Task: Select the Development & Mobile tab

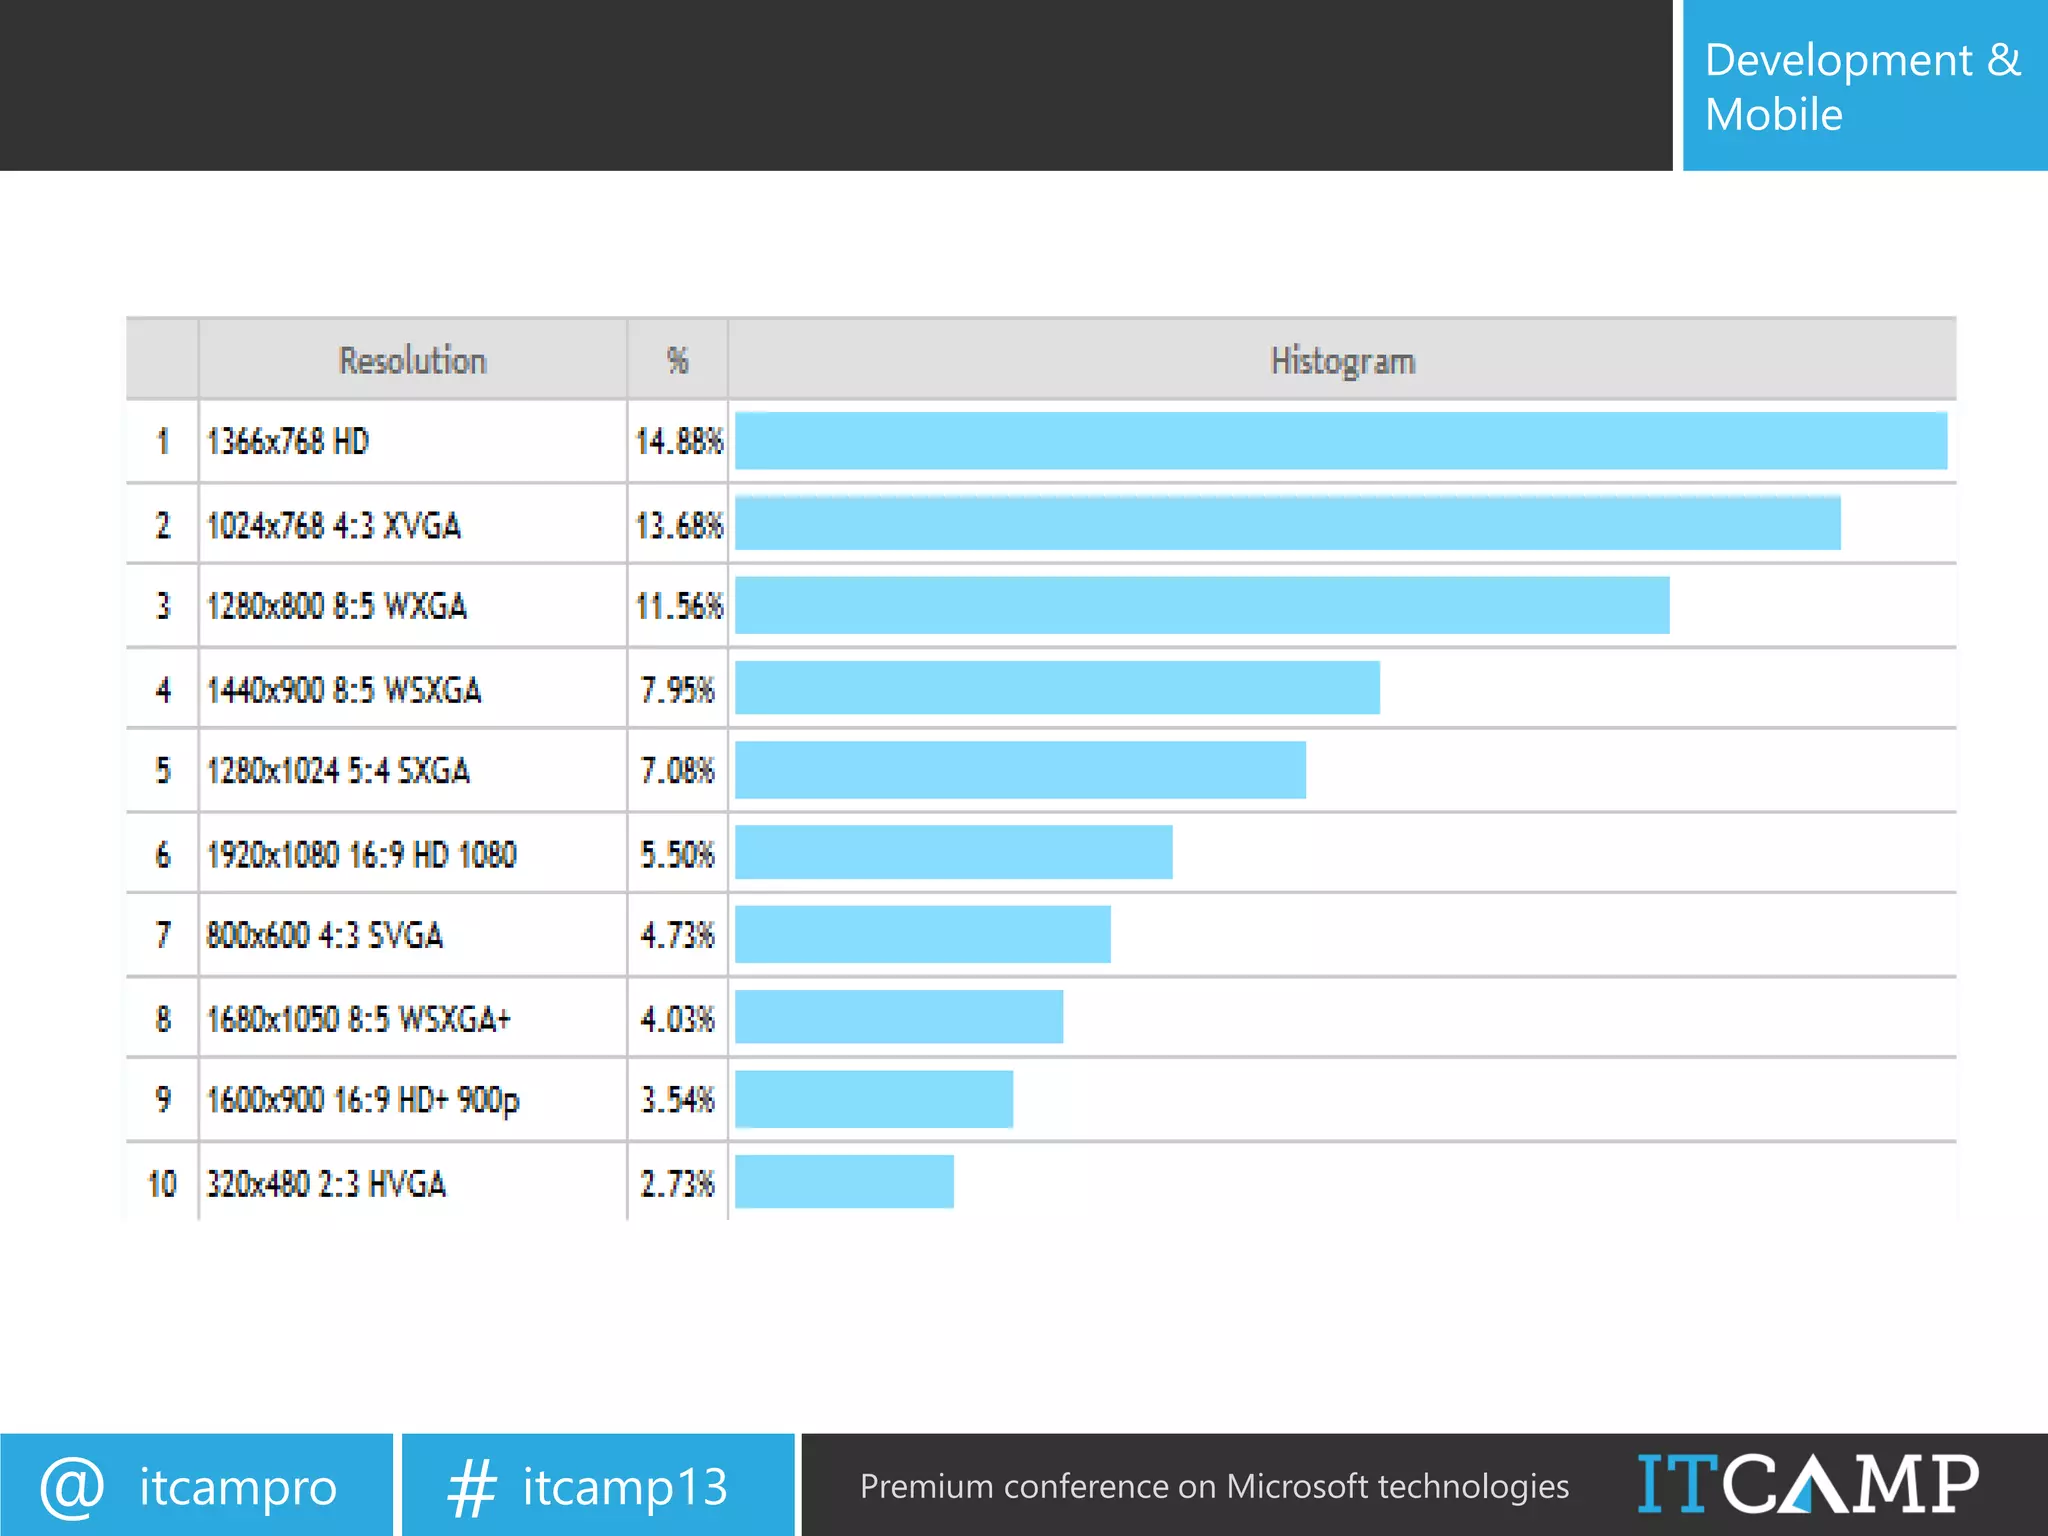Action: pyautogui.click(x=1863, y=86)
